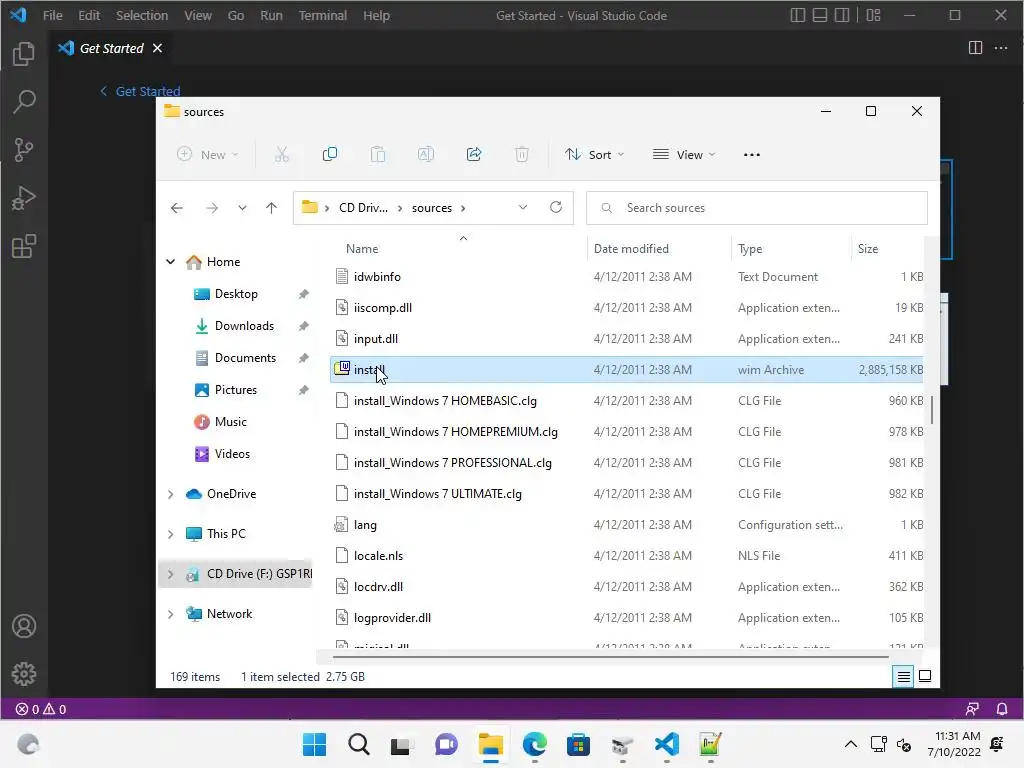Open Extensions view in activity bar
Viewport: 1024px width, 768px height.
24,246
